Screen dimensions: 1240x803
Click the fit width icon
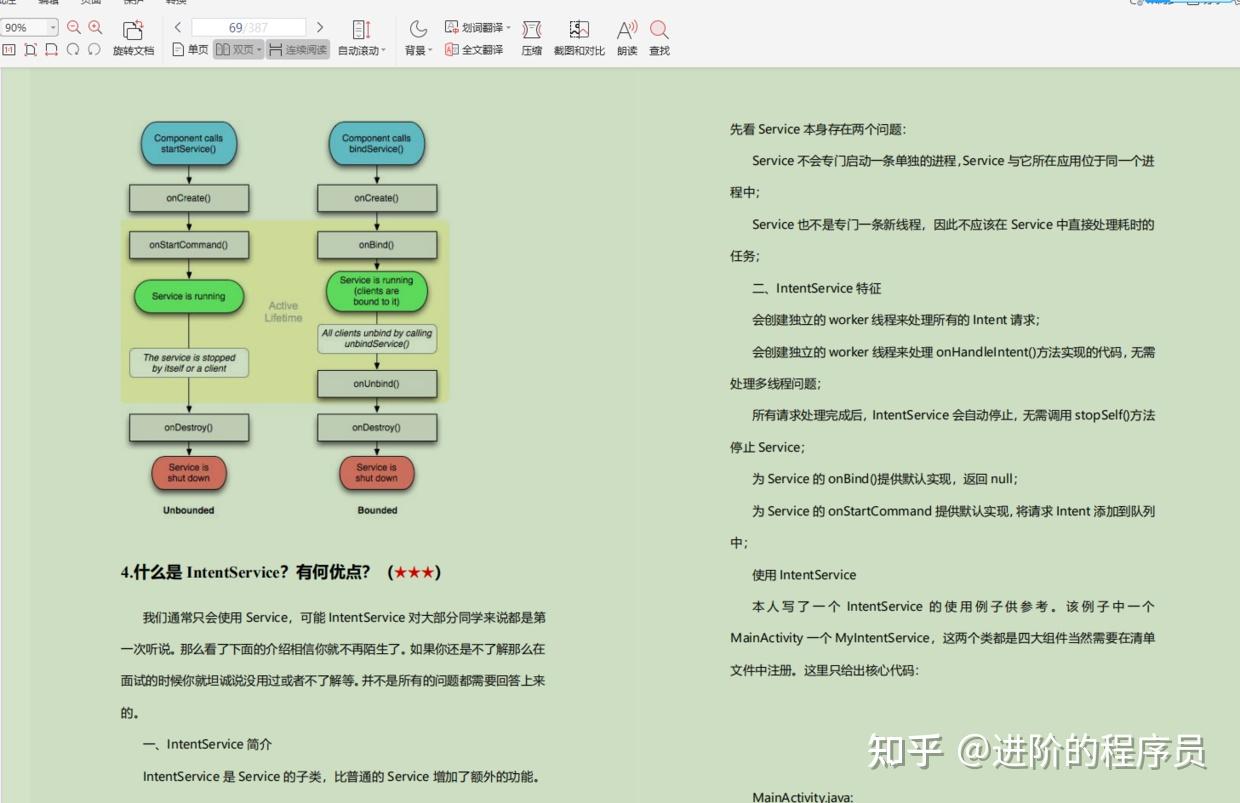click(x=51, y=50)
